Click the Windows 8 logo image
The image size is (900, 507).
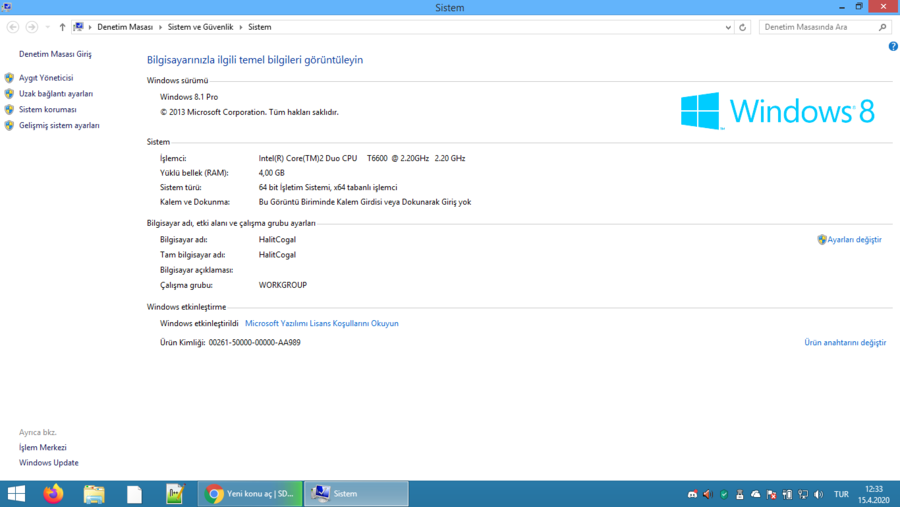[x=778, y=111]
